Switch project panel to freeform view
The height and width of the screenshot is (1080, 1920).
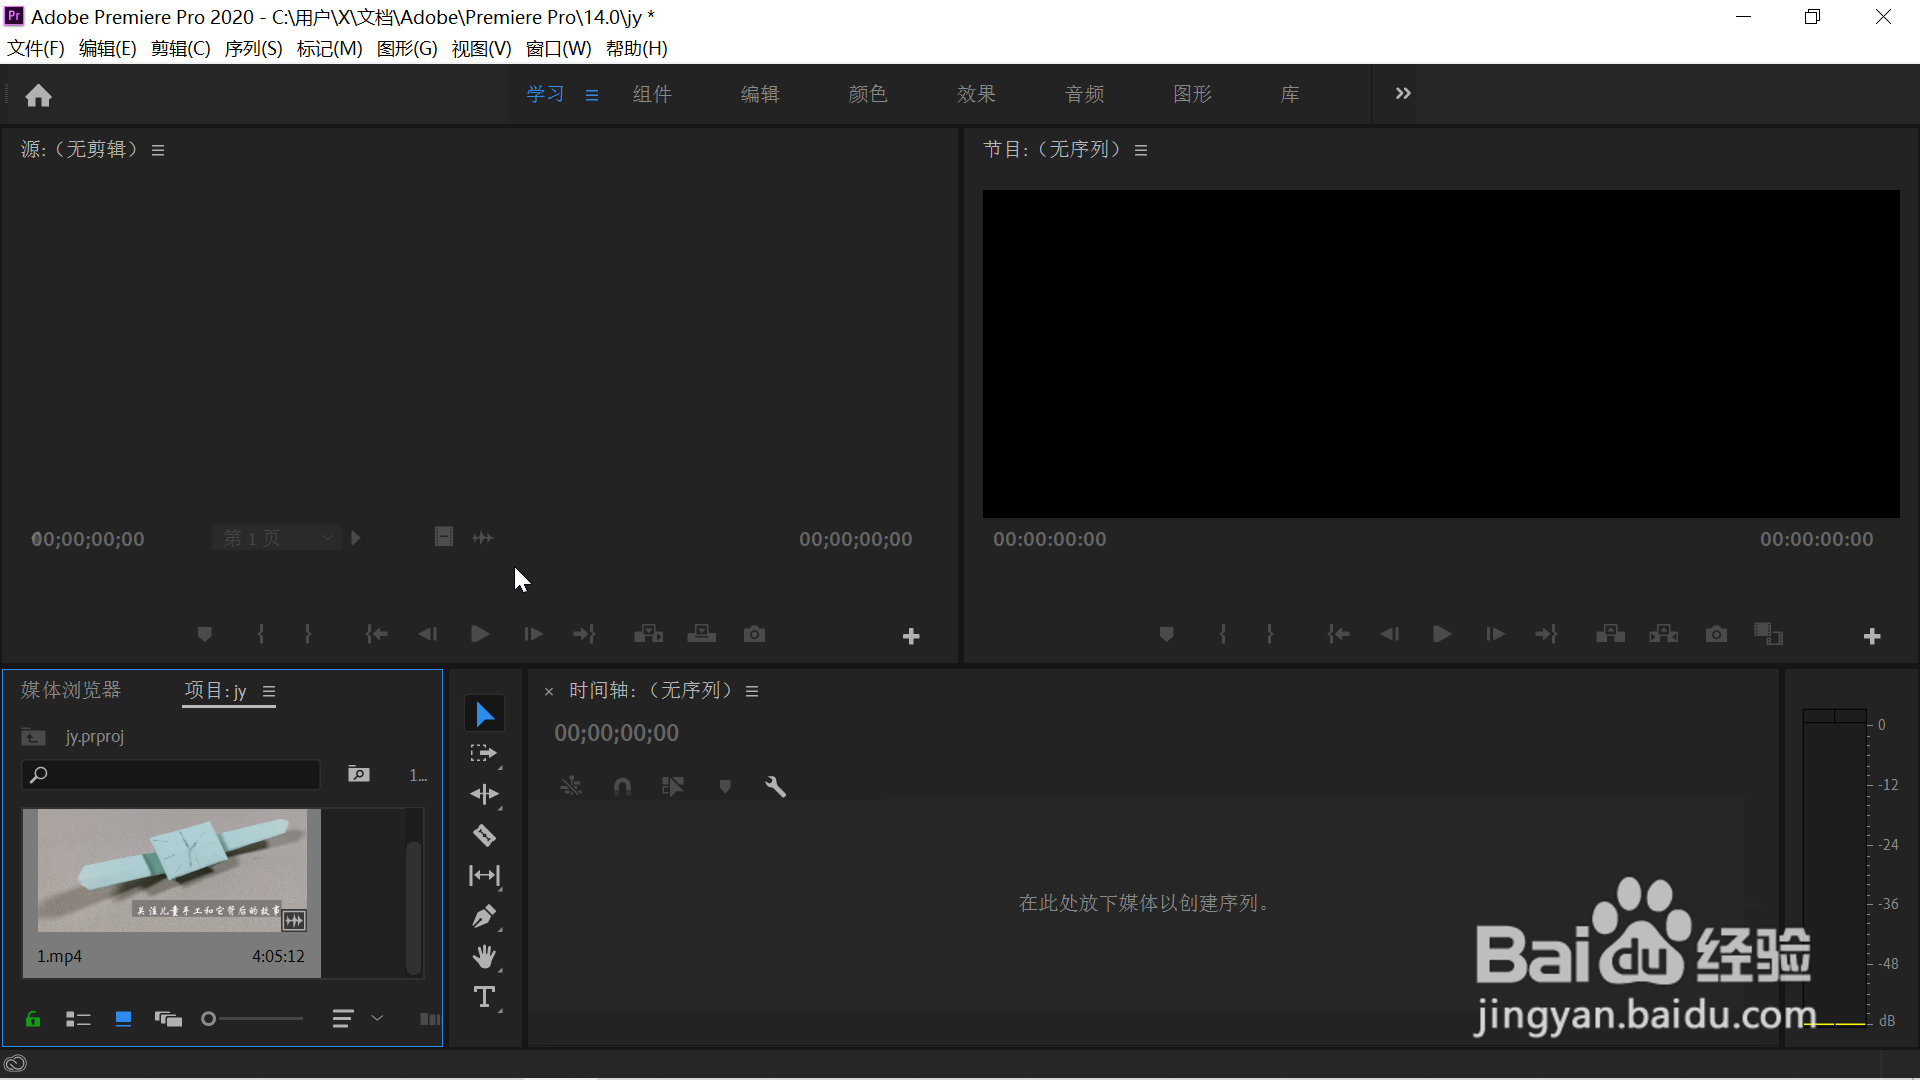click(x=168, y=1019)
